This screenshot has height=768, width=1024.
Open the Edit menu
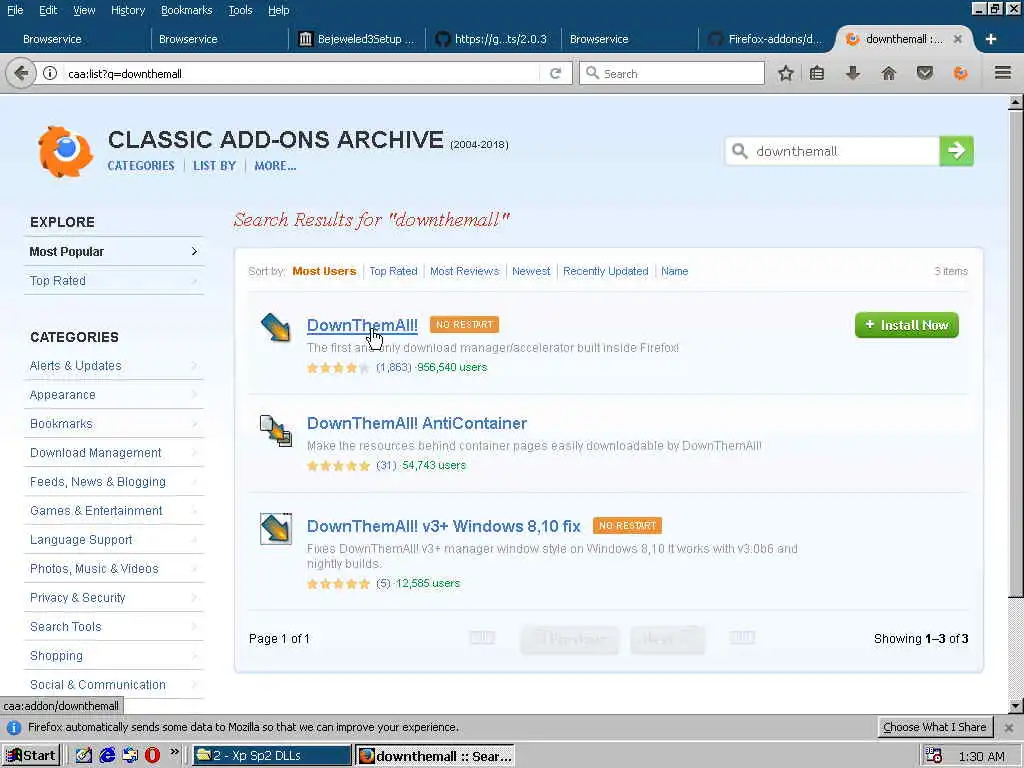(48, 10)
